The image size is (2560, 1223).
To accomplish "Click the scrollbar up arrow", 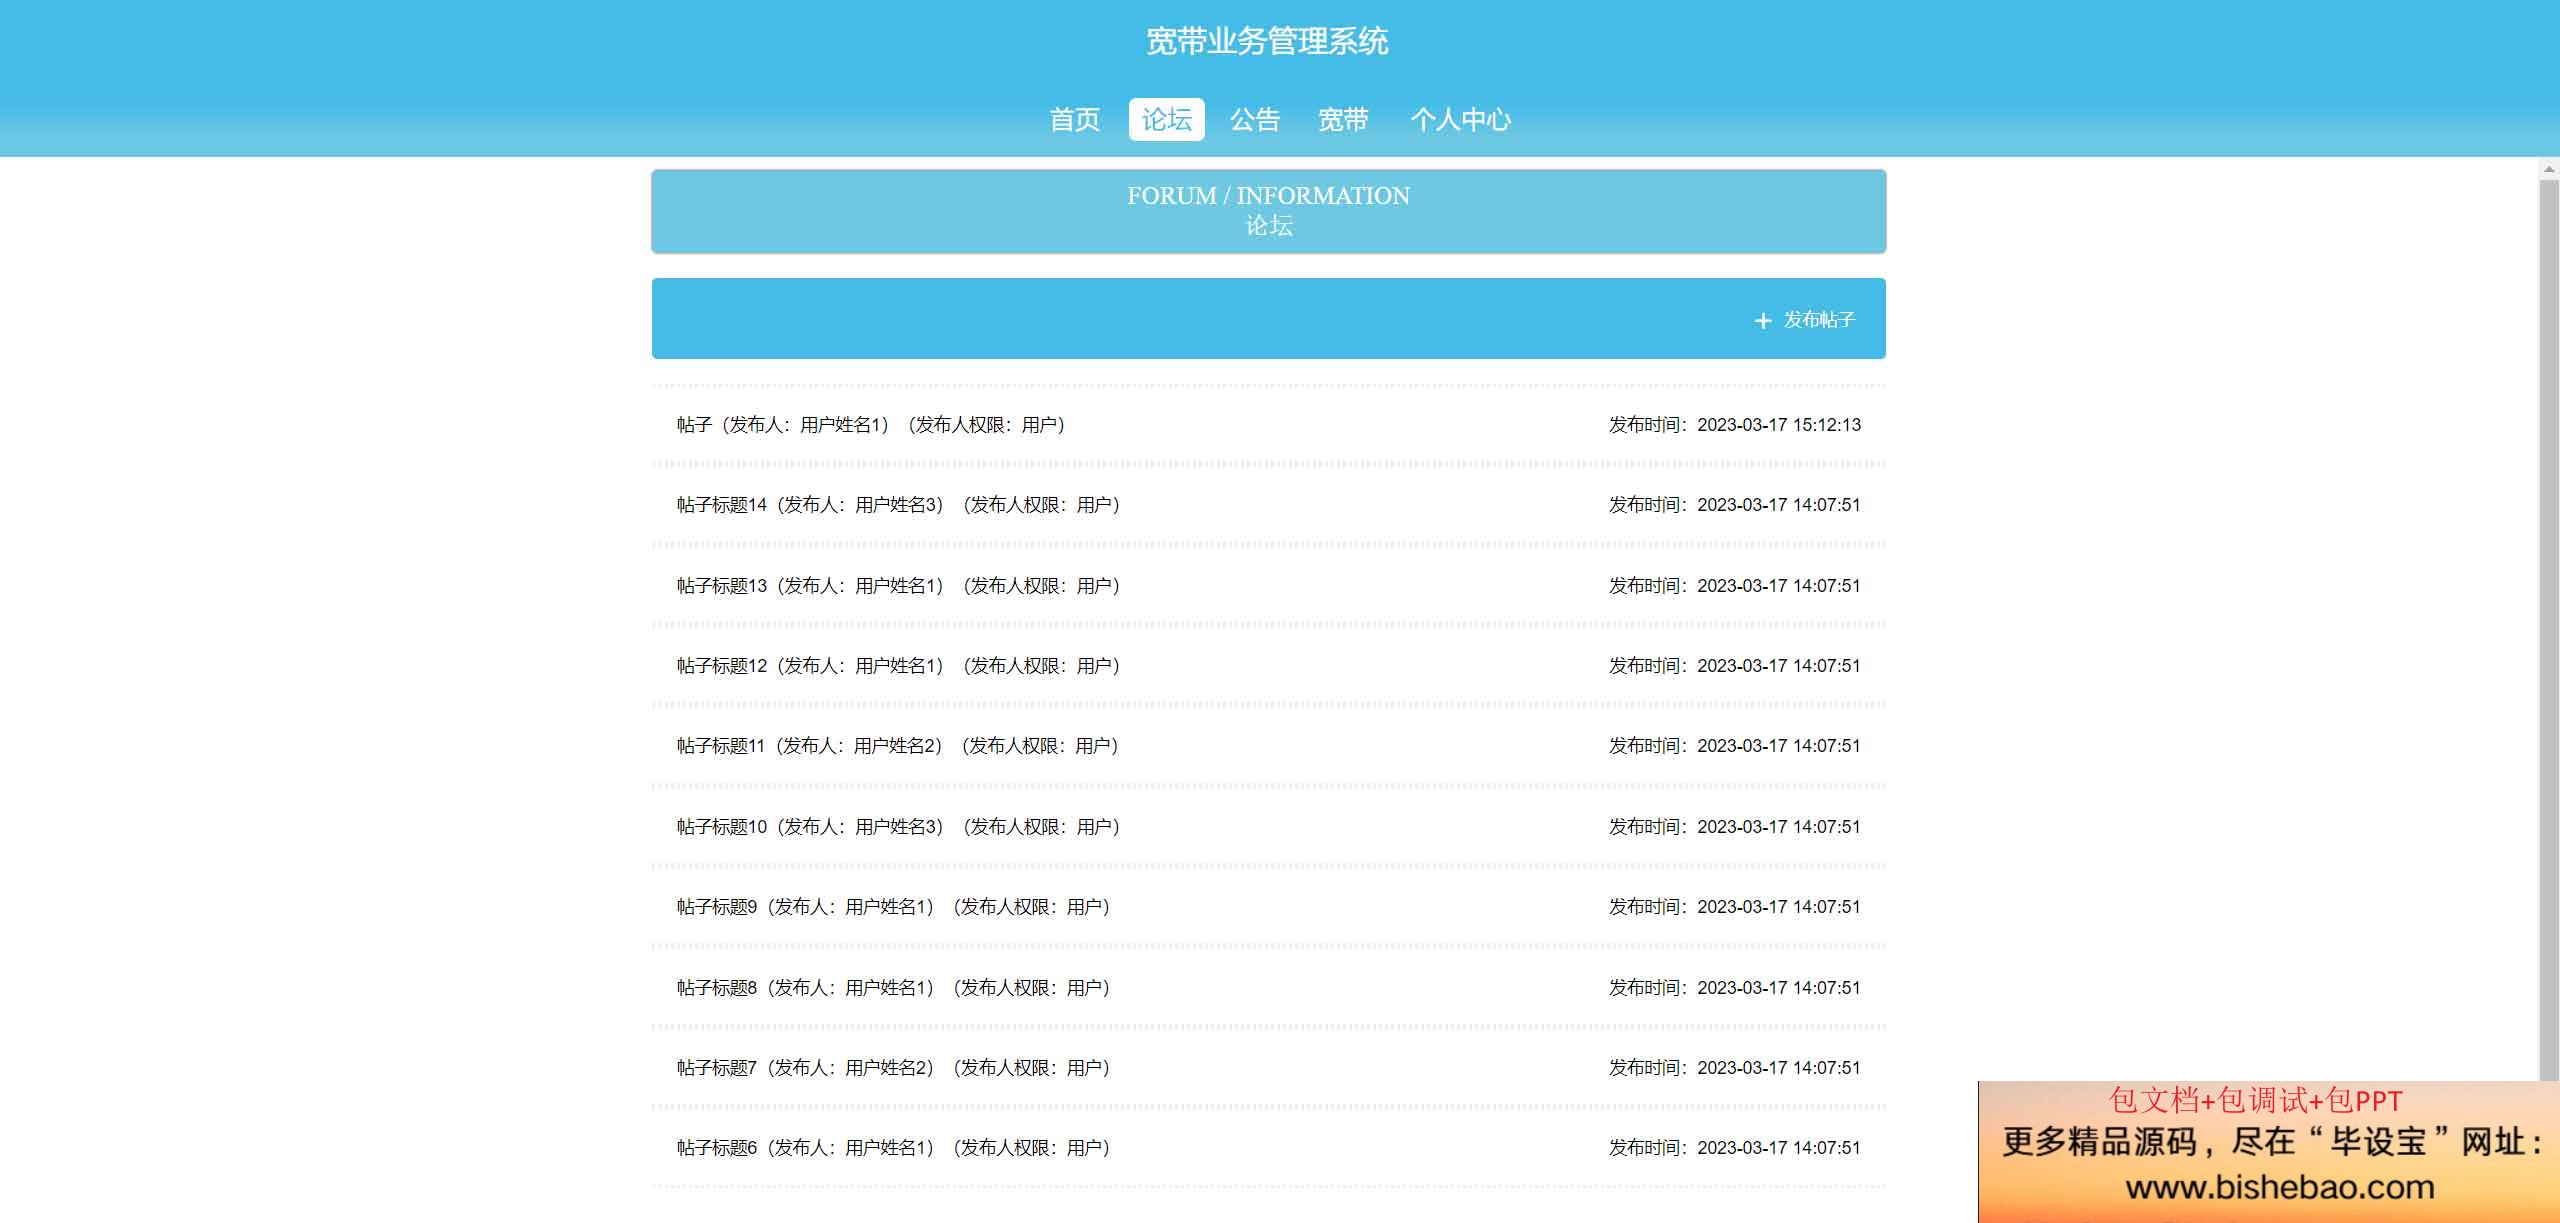I will 2549,168.
